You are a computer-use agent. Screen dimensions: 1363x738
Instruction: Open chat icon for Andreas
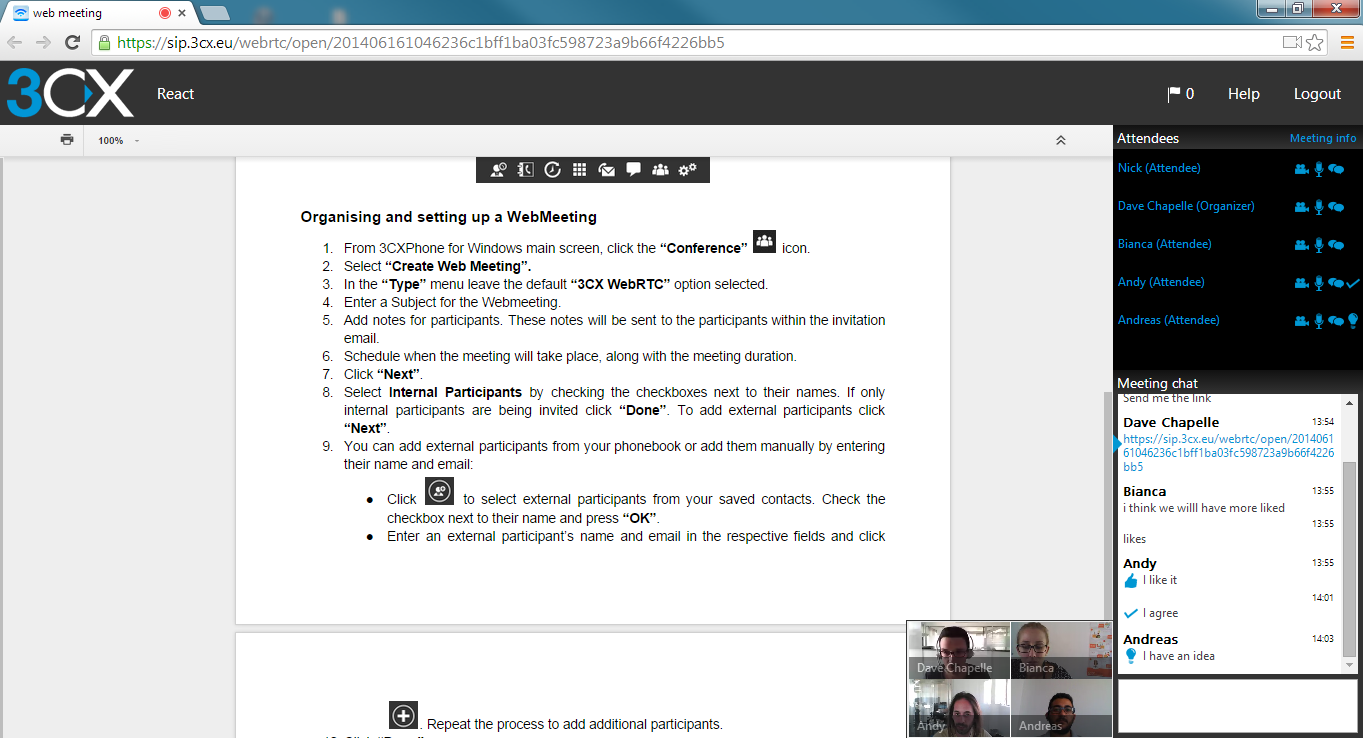pos(1336,321)
